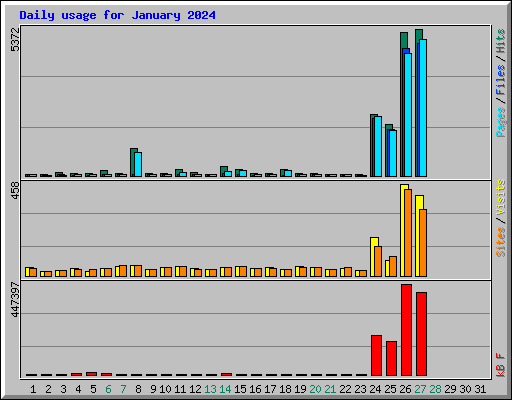Select the day 25 red KB bar
512x400 pixels.
pos(391,359)
